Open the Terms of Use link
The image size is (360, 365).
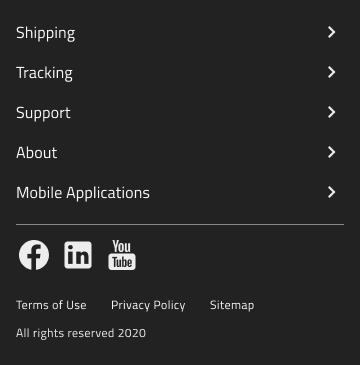click(x=51, y=305)
